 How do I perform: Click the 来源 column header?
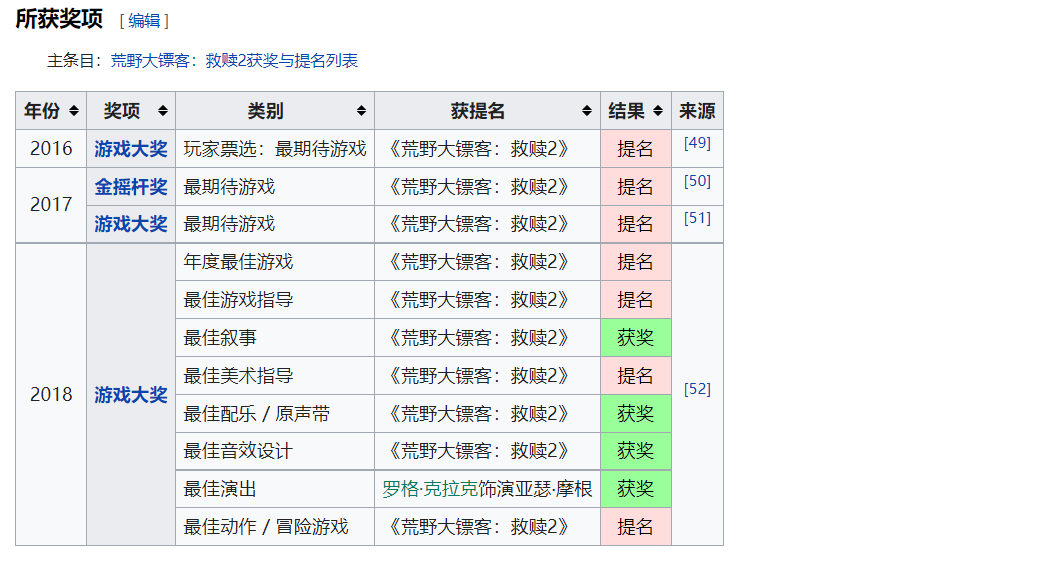[697, 111]
